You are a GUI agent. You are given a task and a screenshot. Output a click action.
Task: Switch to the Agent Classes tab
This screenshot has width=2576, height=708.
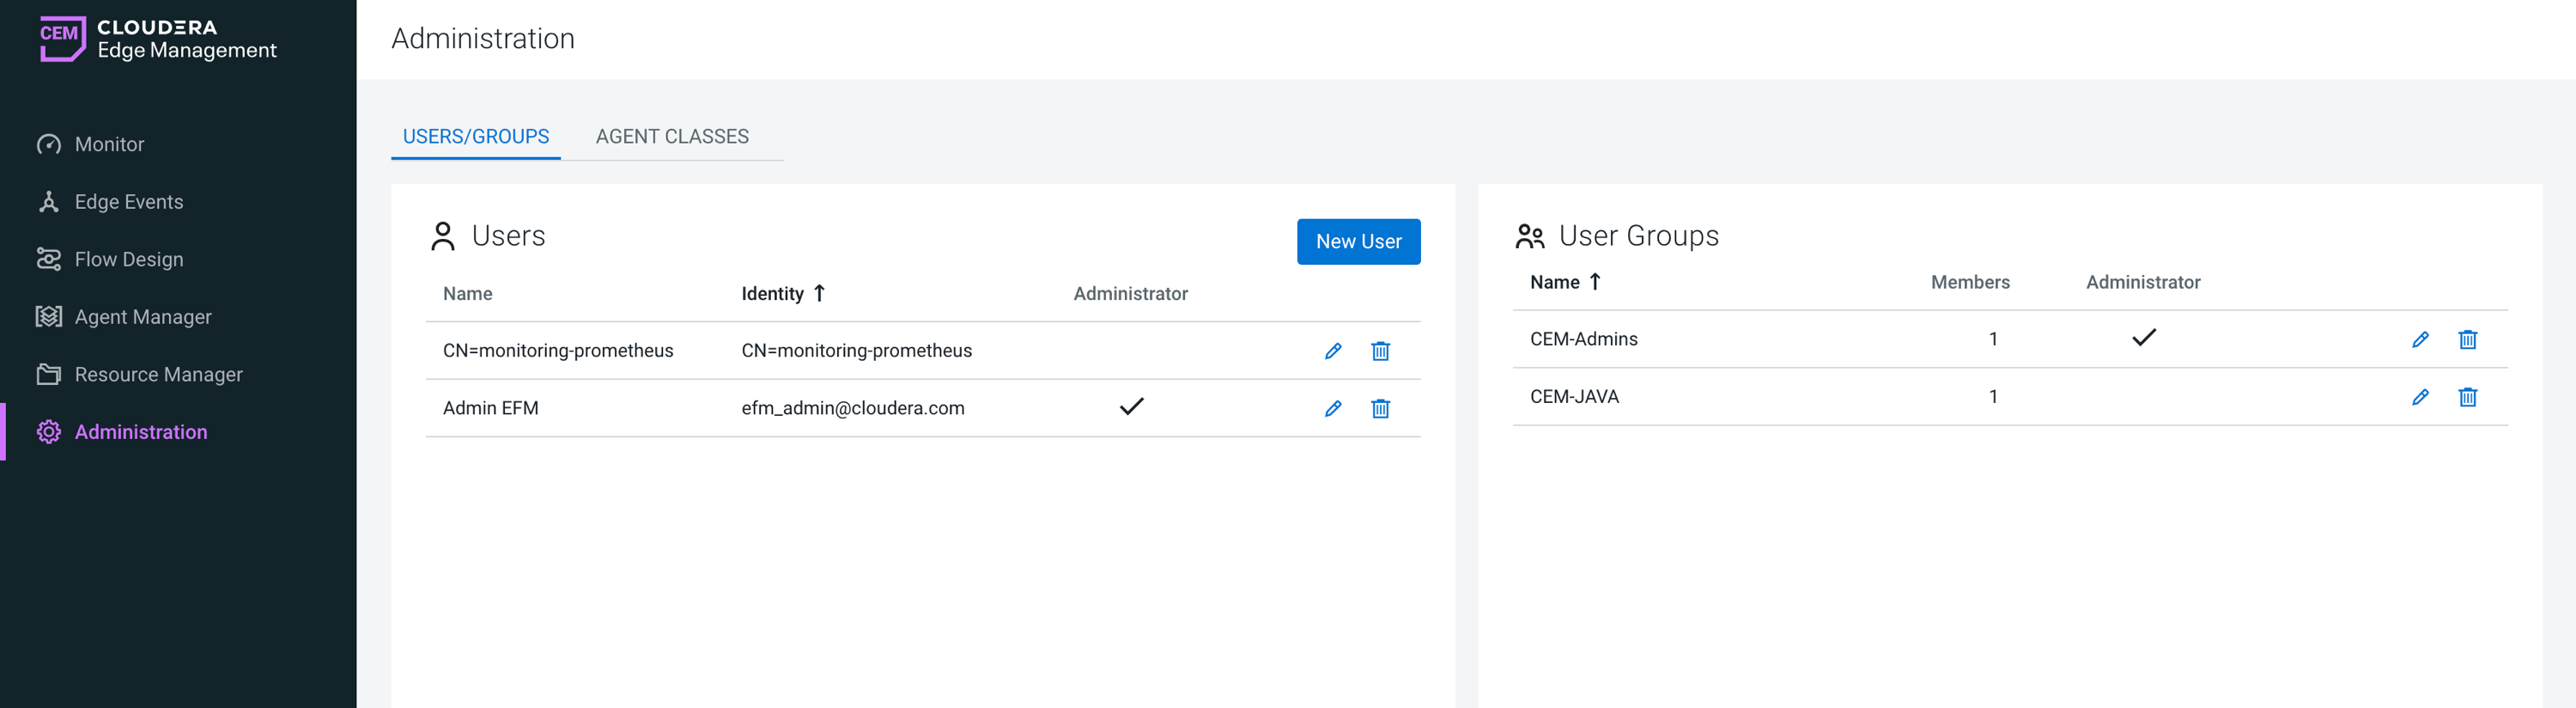click(x=671, y=137)
